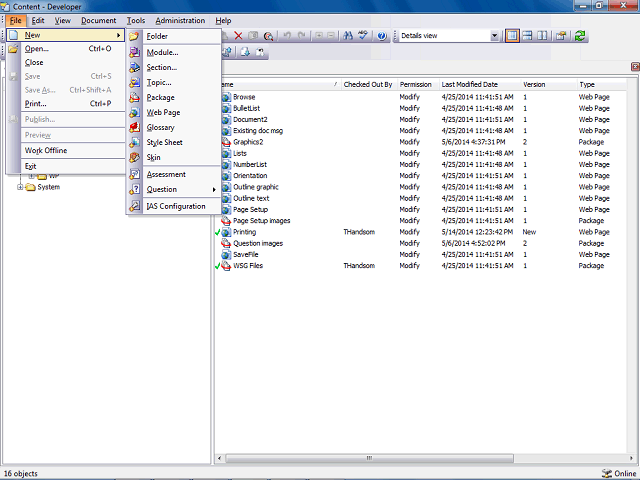Select the WSG Files row
The height and width of the screenshot is (480, 640).
tap(420, 266)
